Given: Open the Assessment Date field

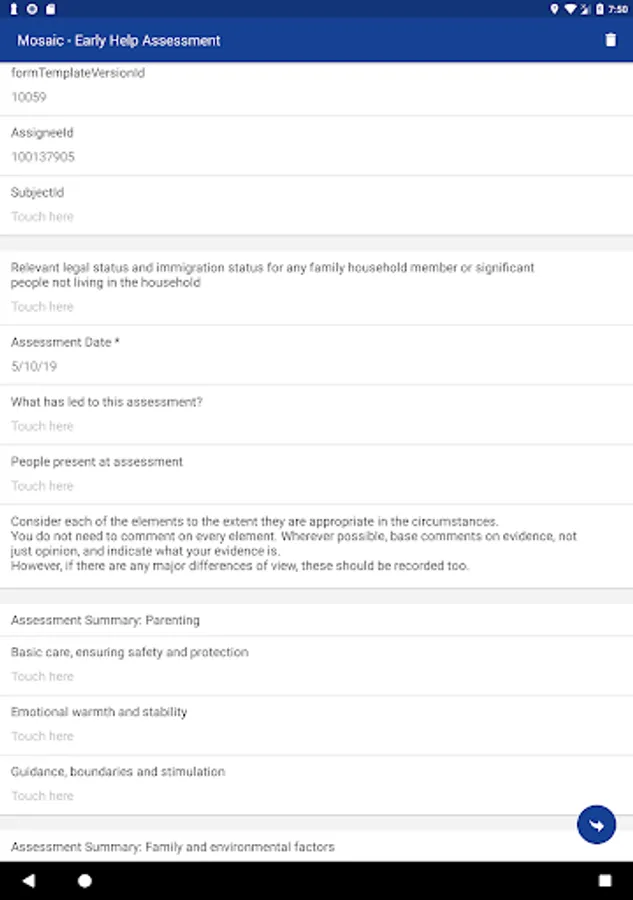Looking at the screenshot, I should [x=35, y=366].
